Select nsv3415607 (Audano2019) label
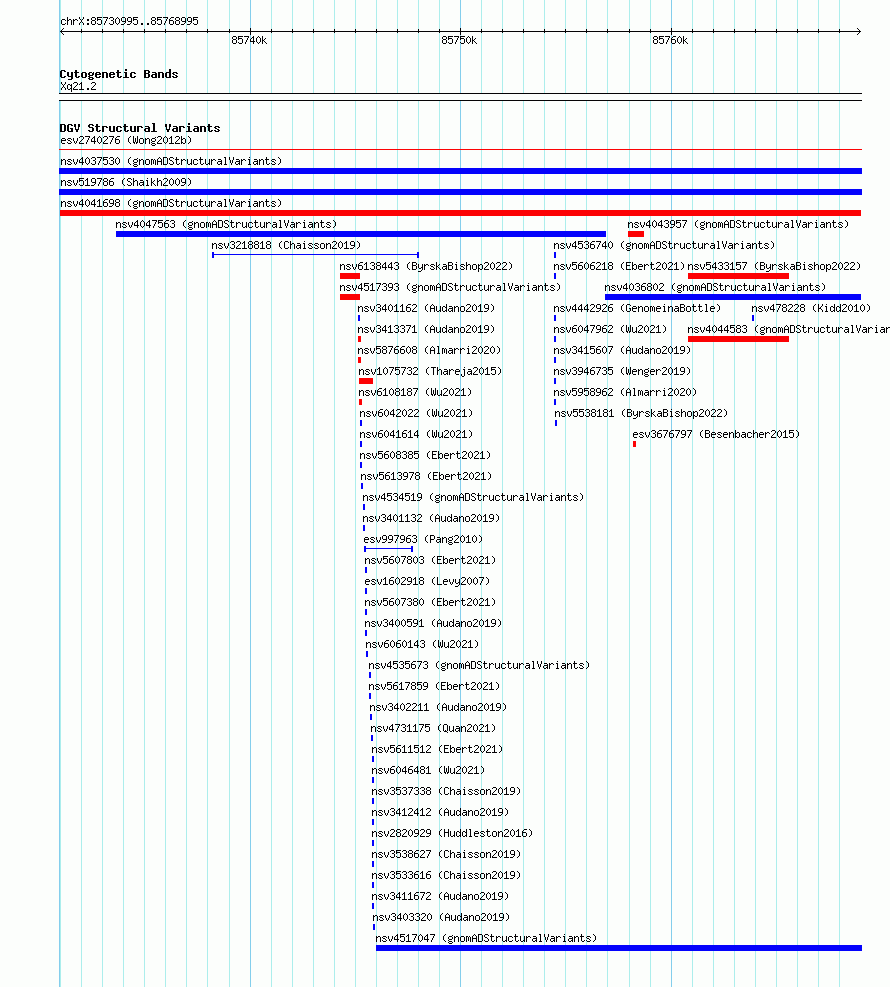890x987 pixels. (x=622, y=350)
